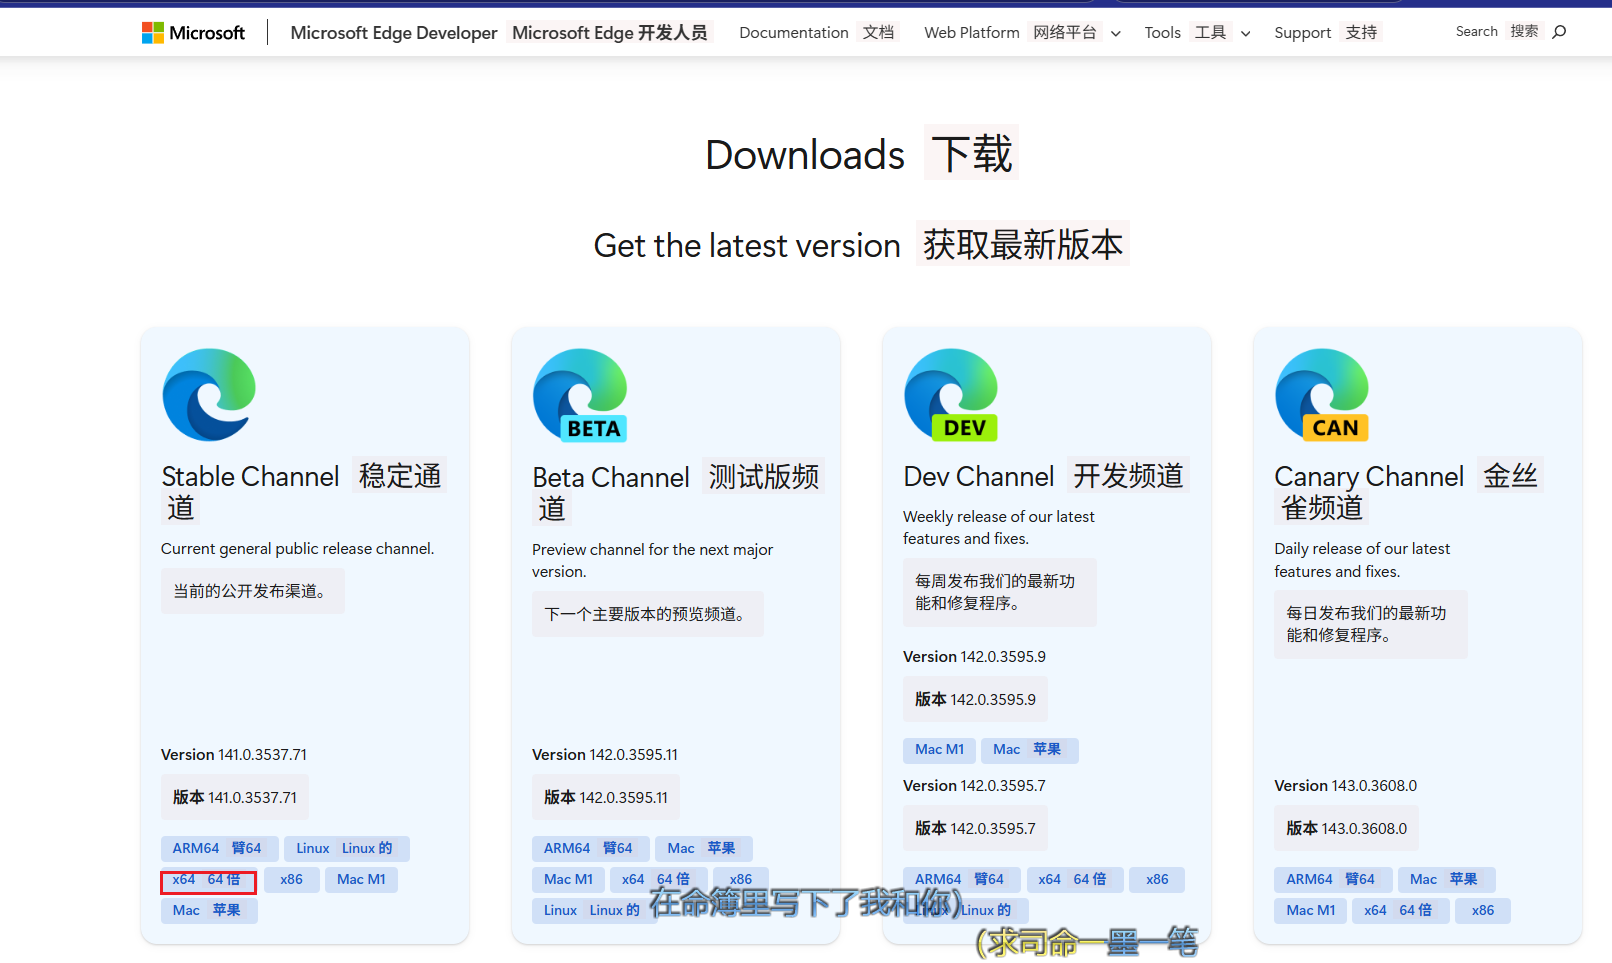
Task: Download Canary Channel Mac build
Action: (1446, 879)
